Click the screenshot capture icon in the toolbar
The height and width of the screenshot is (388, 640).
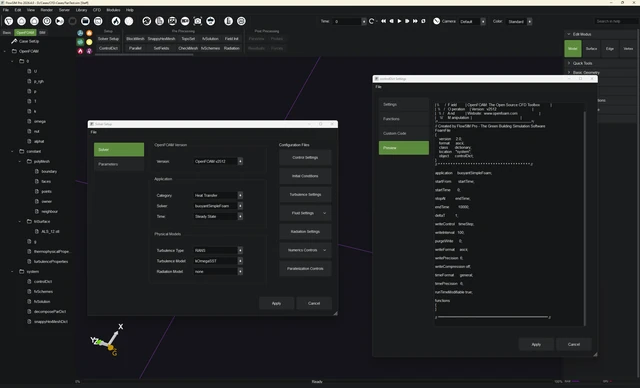coord(198,21)
